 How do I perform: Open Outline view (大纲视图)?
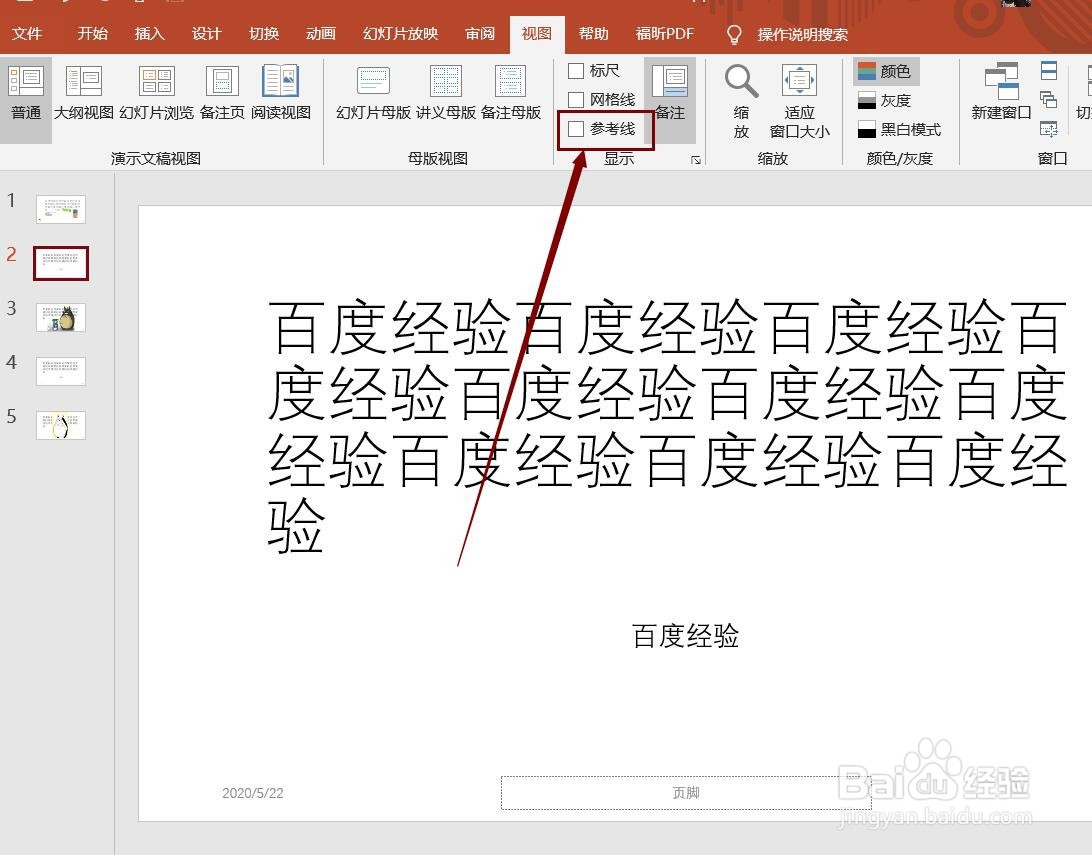[x=84, y=93]
